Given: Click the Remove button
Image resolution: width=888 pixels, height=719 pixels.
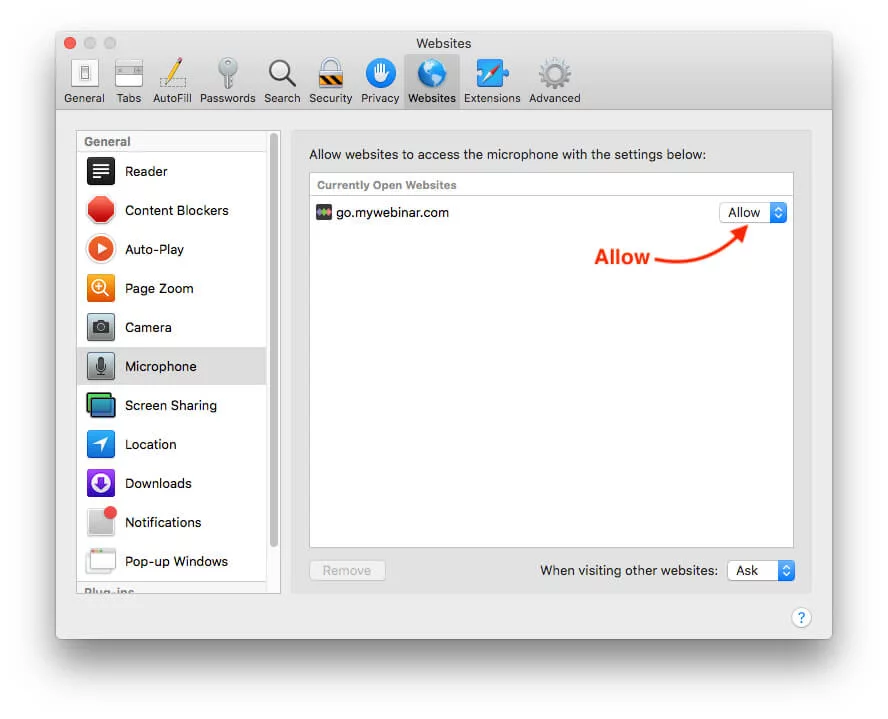Looking at the screenshot, I should click(347, 570).
